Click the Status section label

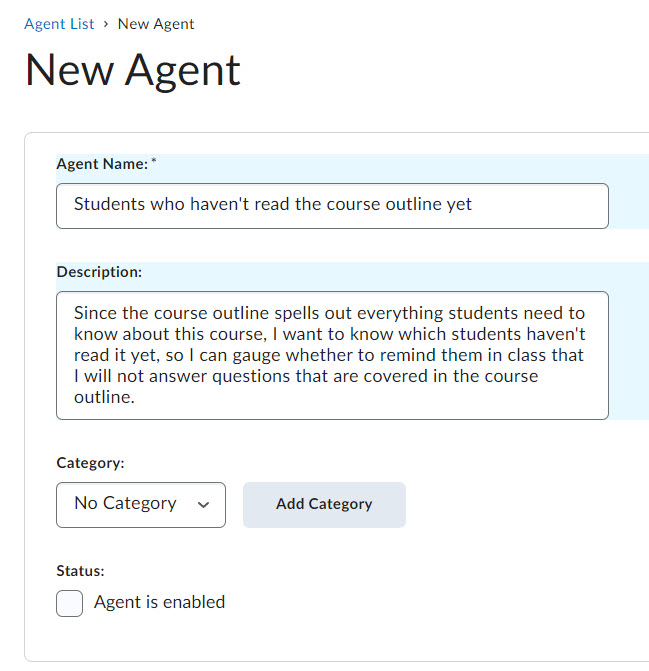[x=80, y=571]
